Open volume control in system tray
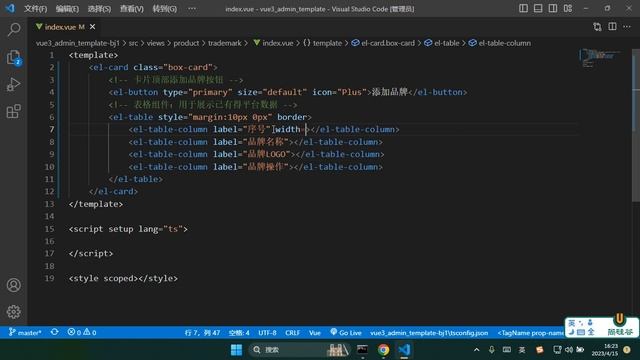The height and width of the screenshot is (360, 640). point(569,350)
